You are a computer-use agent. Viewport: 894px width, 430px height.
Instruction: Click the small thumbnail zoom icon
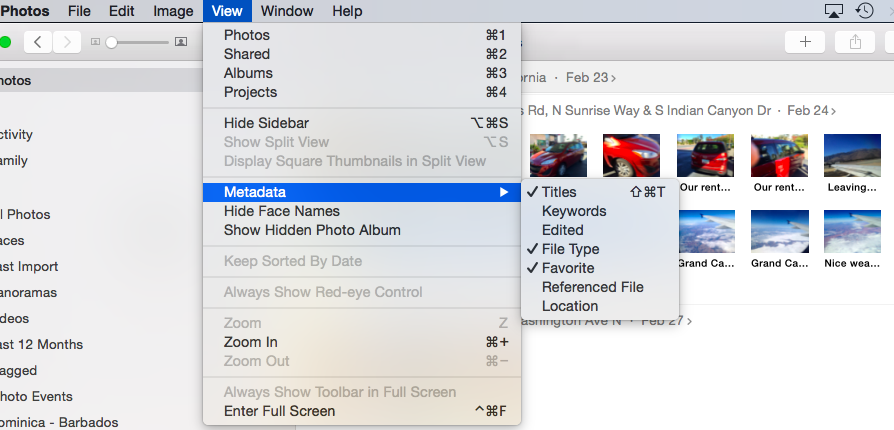95,42
